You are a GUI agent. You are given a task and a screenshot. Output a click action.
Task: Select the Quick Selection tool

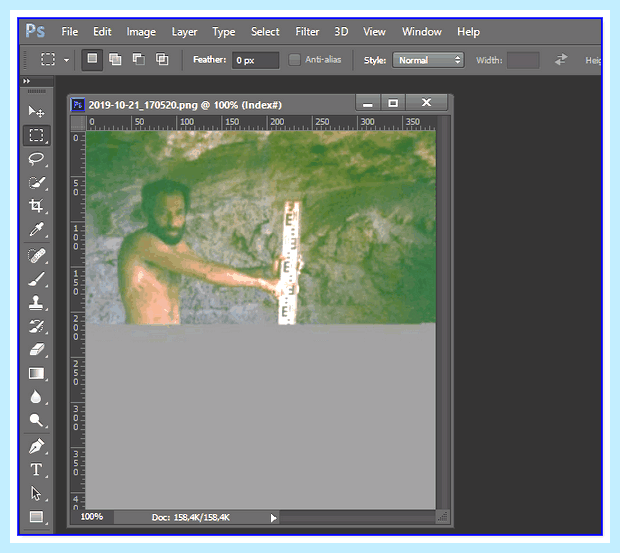tap(36, 182)
